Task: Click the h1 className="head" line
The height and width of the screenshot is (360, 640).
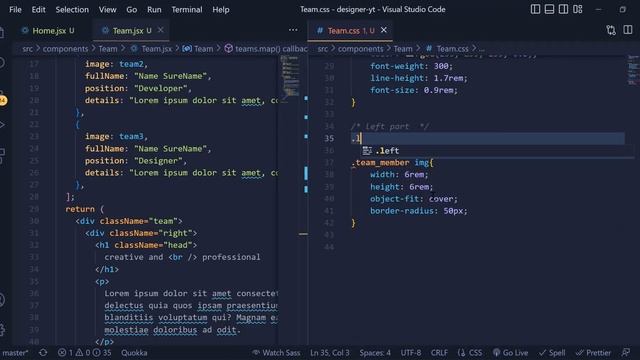Action: pos(146,245)
